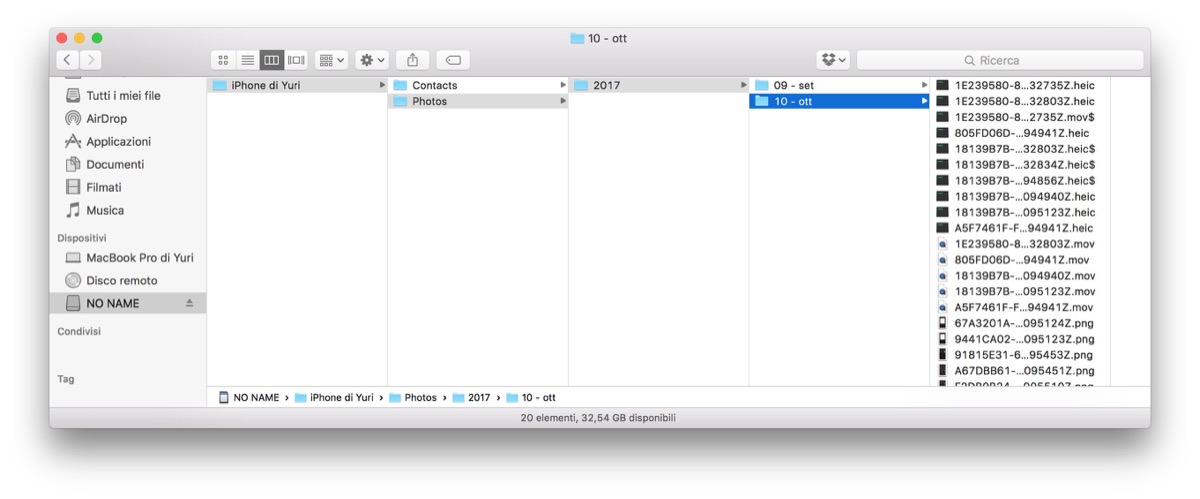Click 10 - ott in the path bar
This screenshot has height=499, width=1200.
[x=531, y=398]
